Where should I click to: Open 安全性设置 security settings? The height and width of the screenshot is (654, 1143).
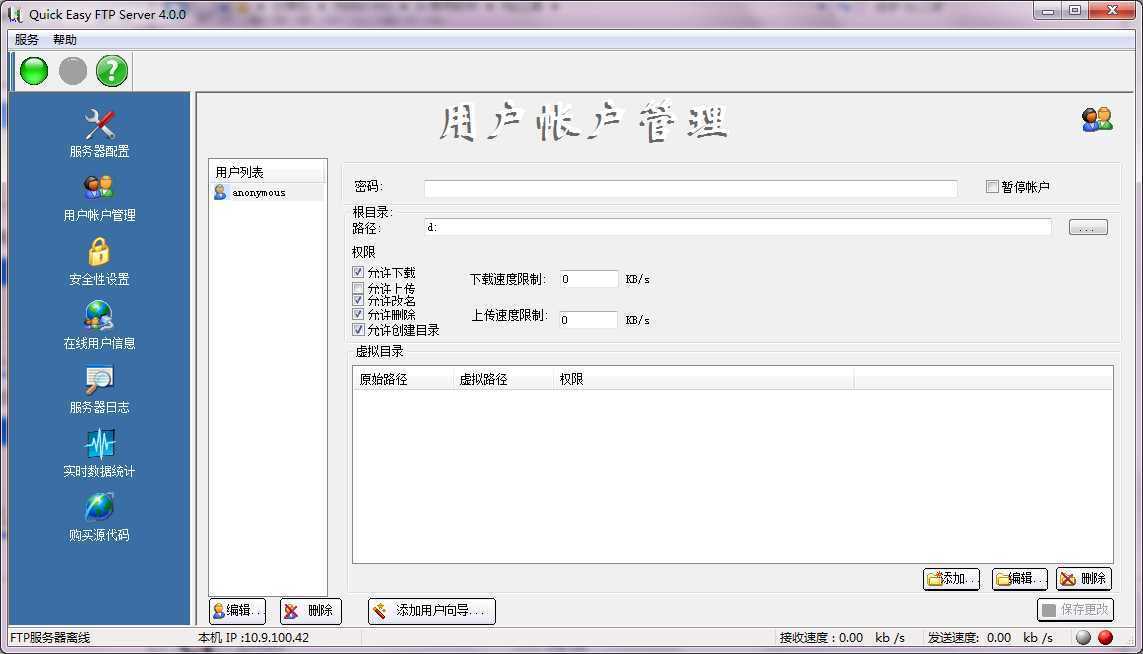coord(99,262)
